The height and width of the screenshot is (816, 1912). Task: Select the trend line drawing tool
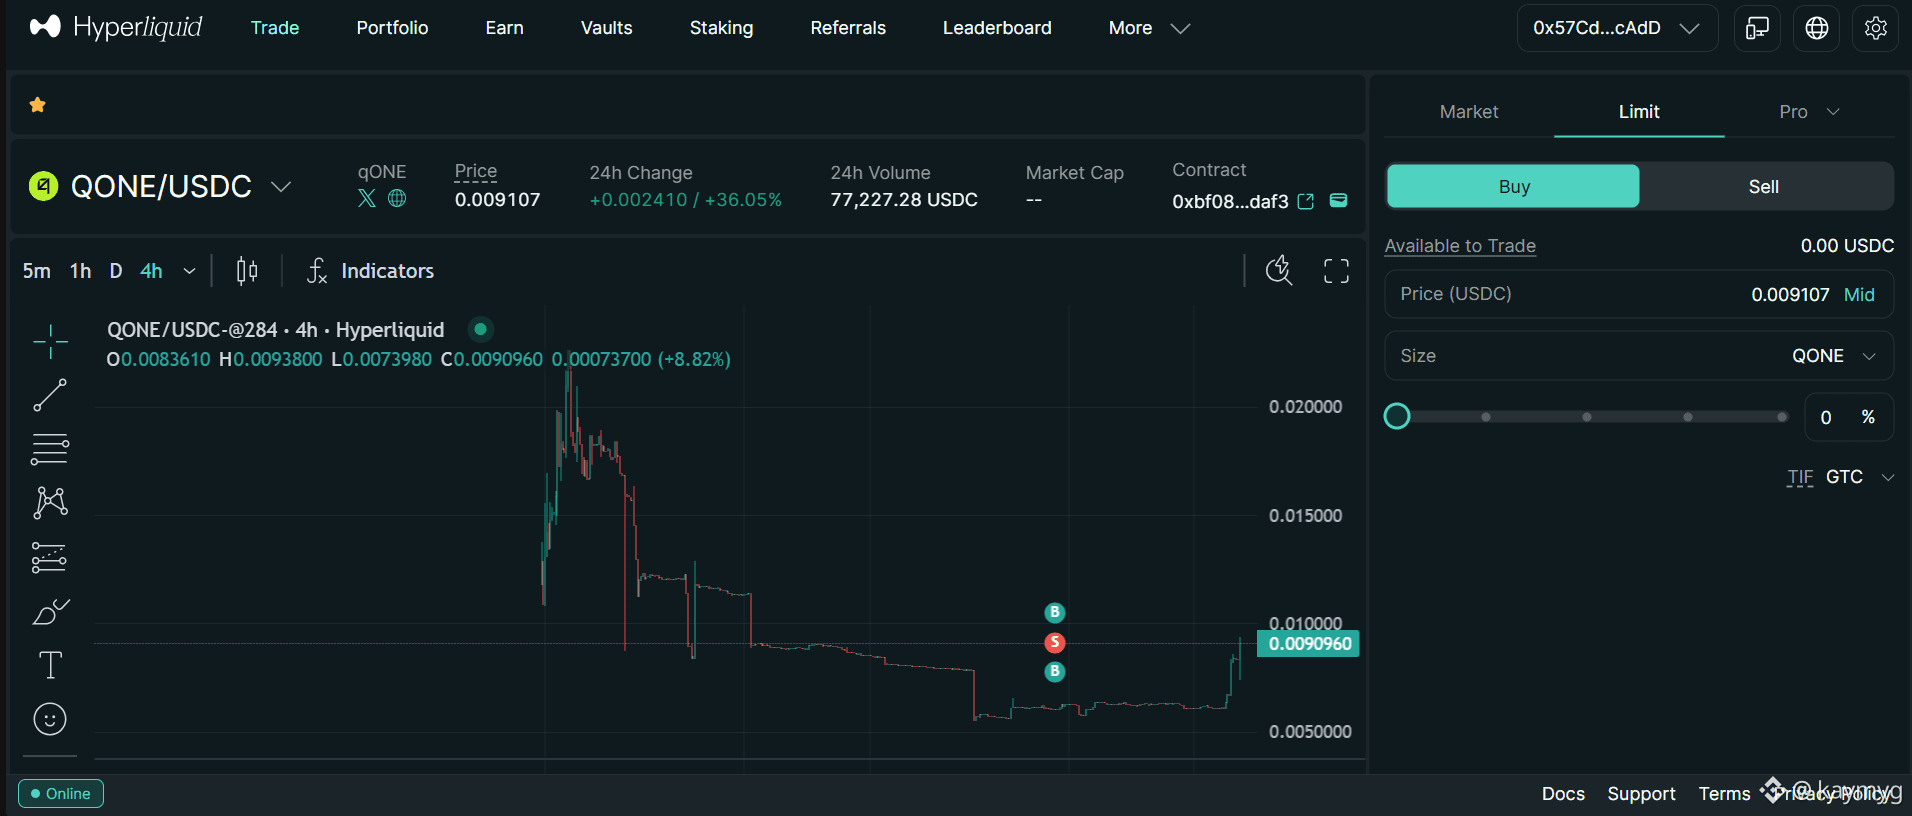(50, 395)
